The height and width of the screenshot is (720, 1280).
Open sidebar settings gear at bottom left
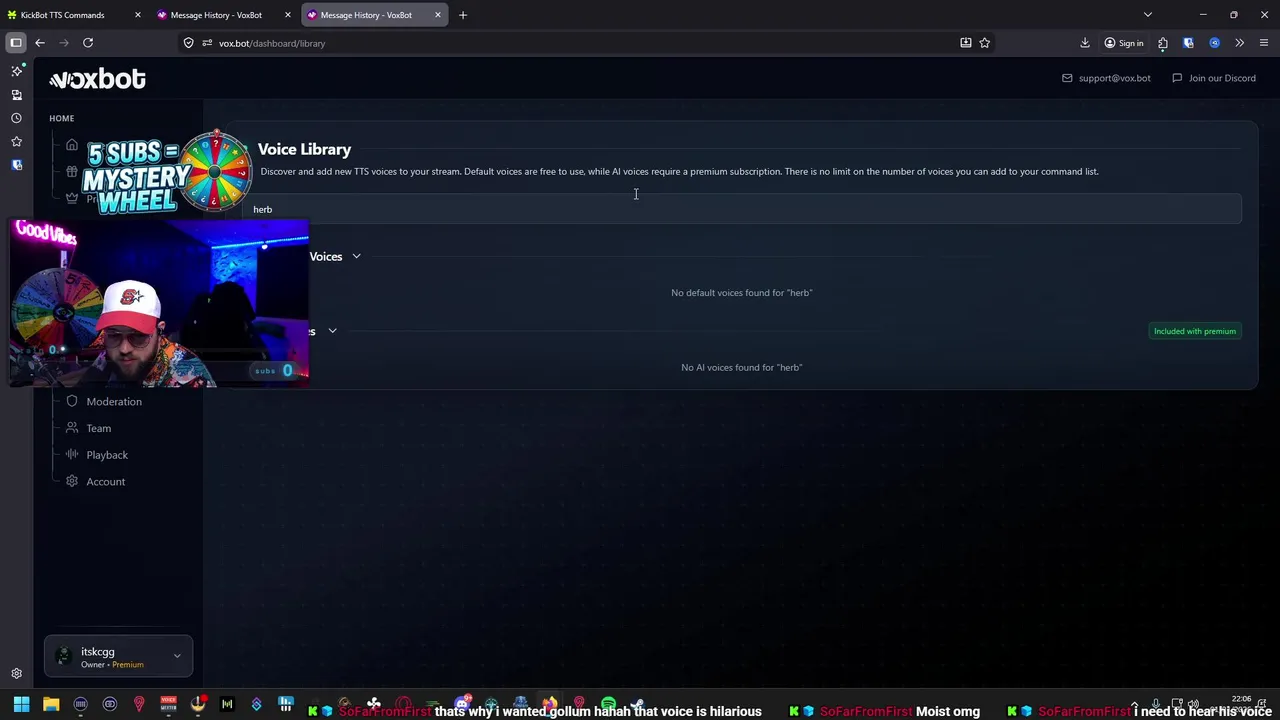point(16,674)
